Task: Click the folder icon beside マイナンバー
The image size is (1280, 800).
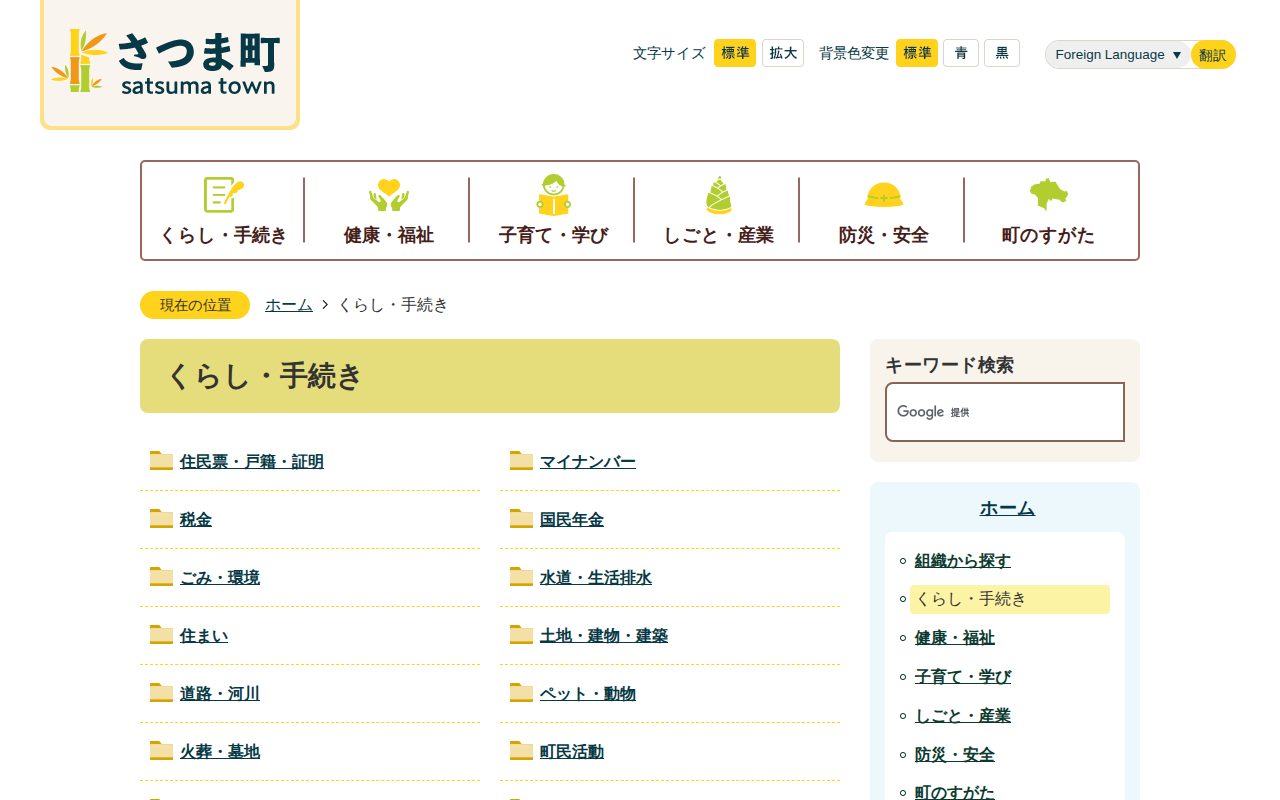Action: tap(522, 460)
